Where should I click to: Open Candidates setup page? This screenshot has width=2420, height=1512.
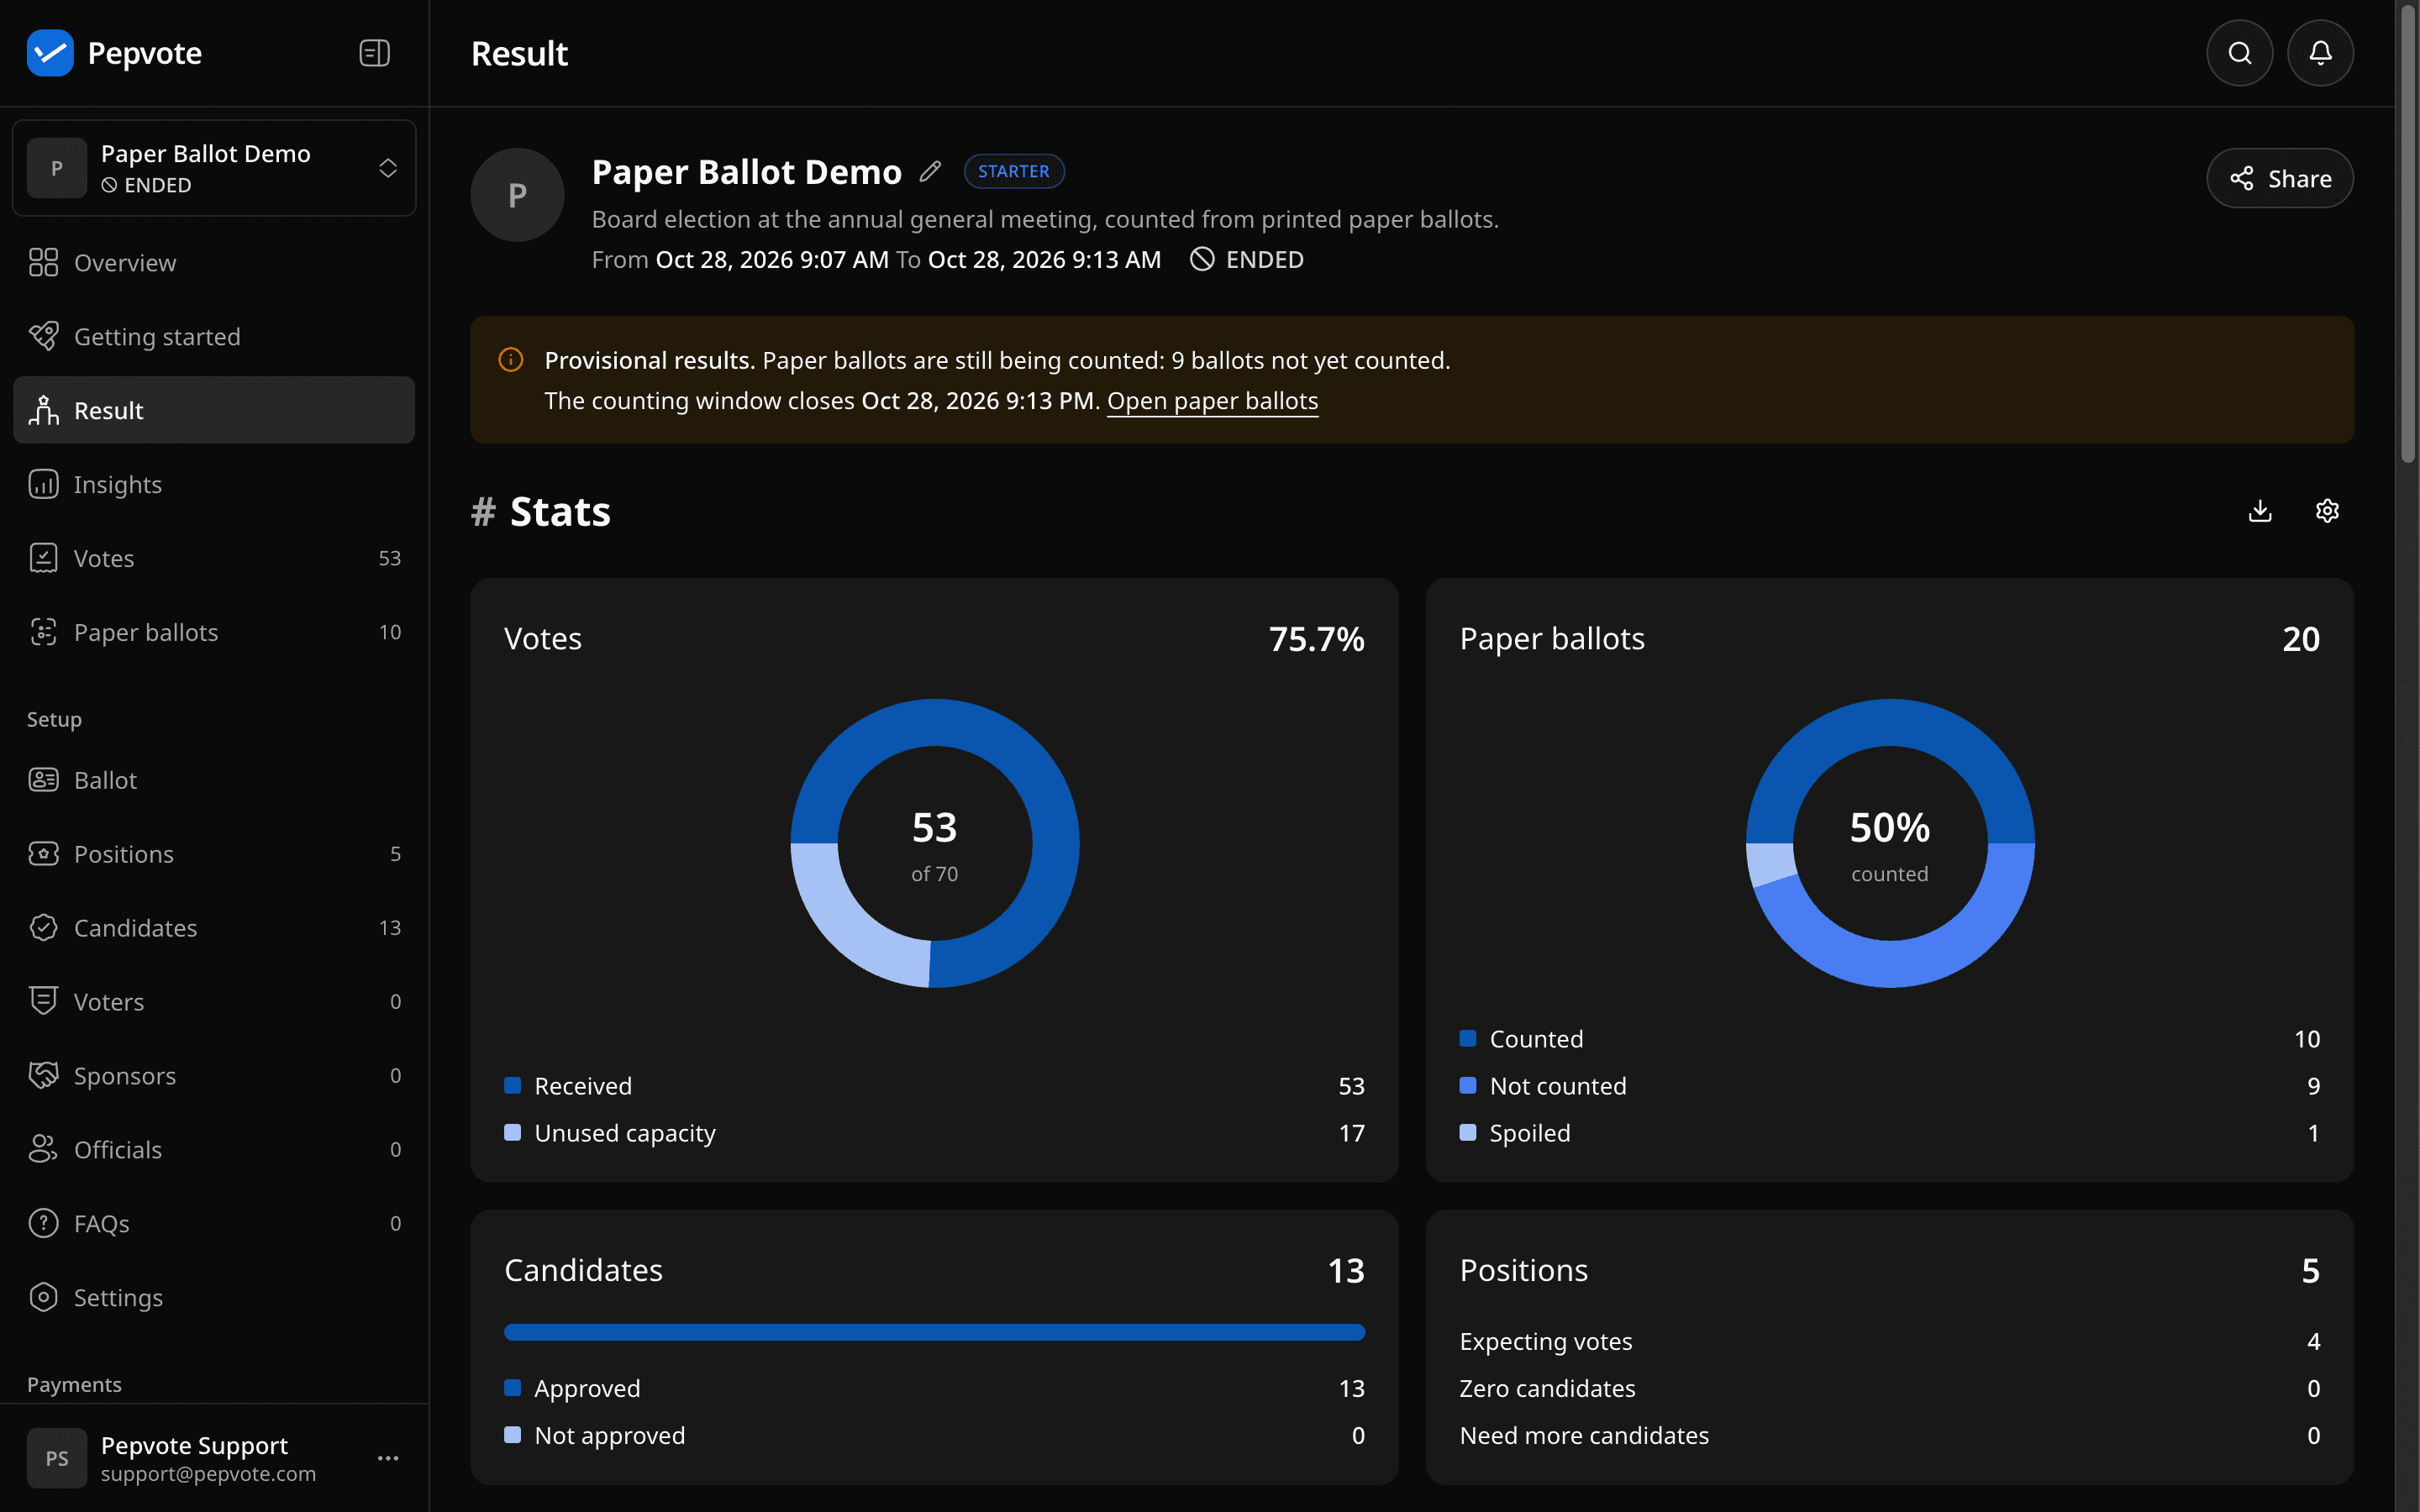click(x=214, y=929)
